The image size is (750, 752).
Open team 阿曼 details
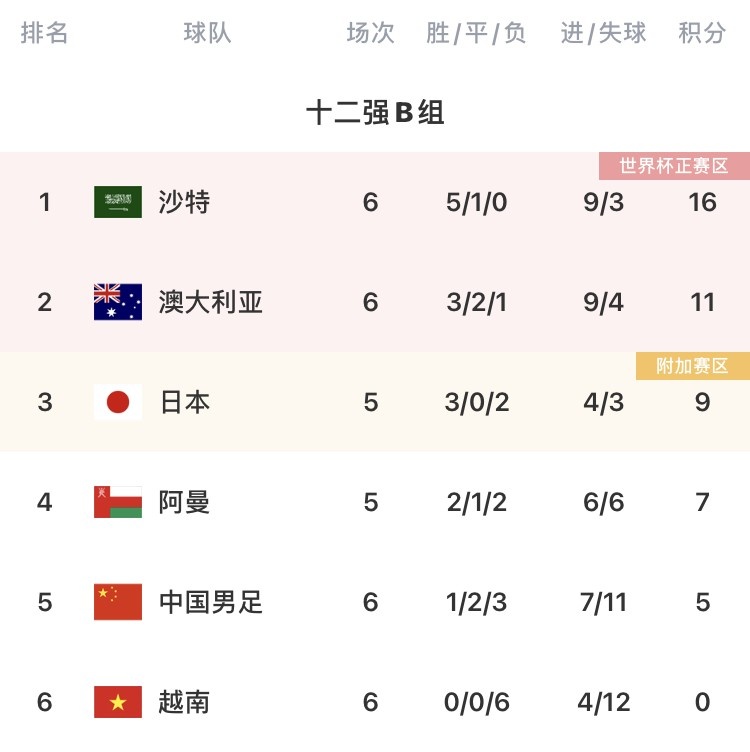click(184, 502)
